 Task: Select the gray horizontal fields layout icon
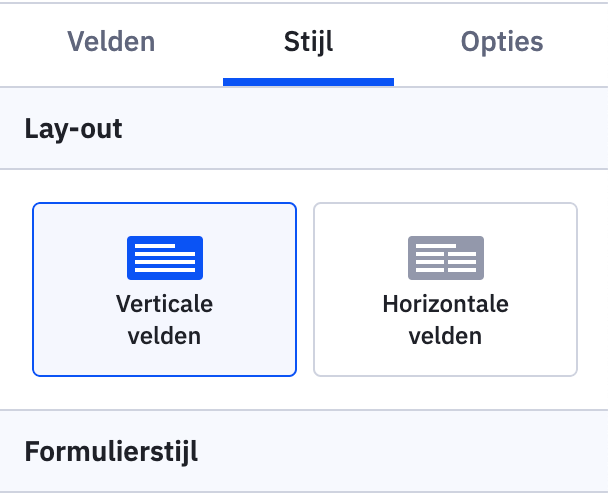(446, 258)
